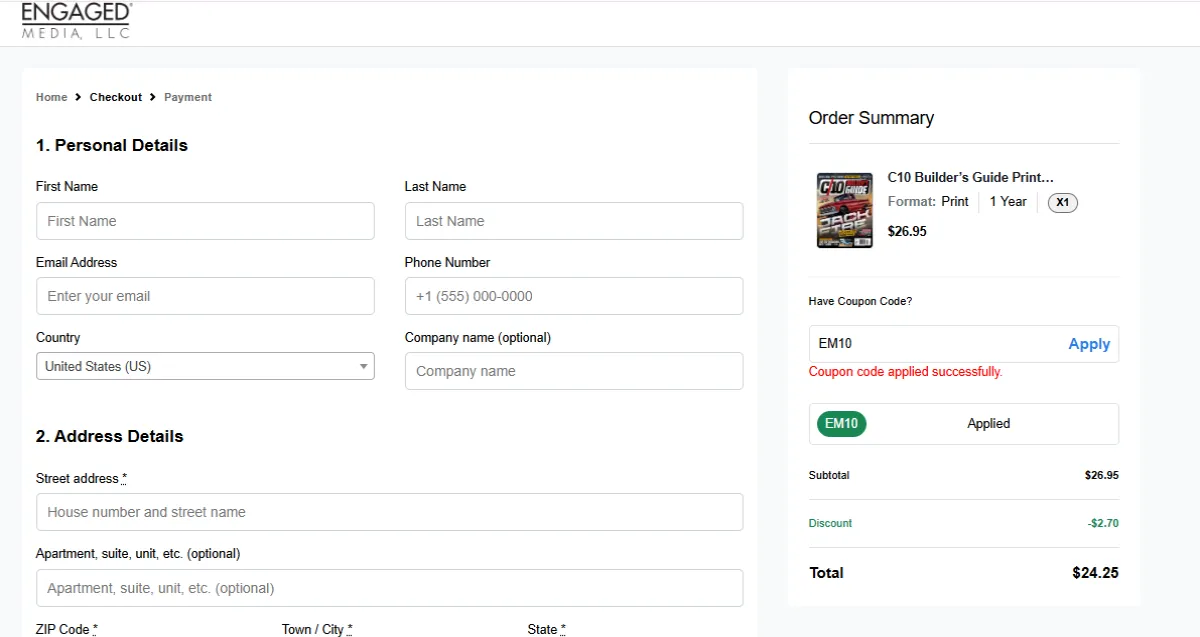Open the Country selection dropdown
Viewport: 1200px width, 637px height.
click(205, 366)
